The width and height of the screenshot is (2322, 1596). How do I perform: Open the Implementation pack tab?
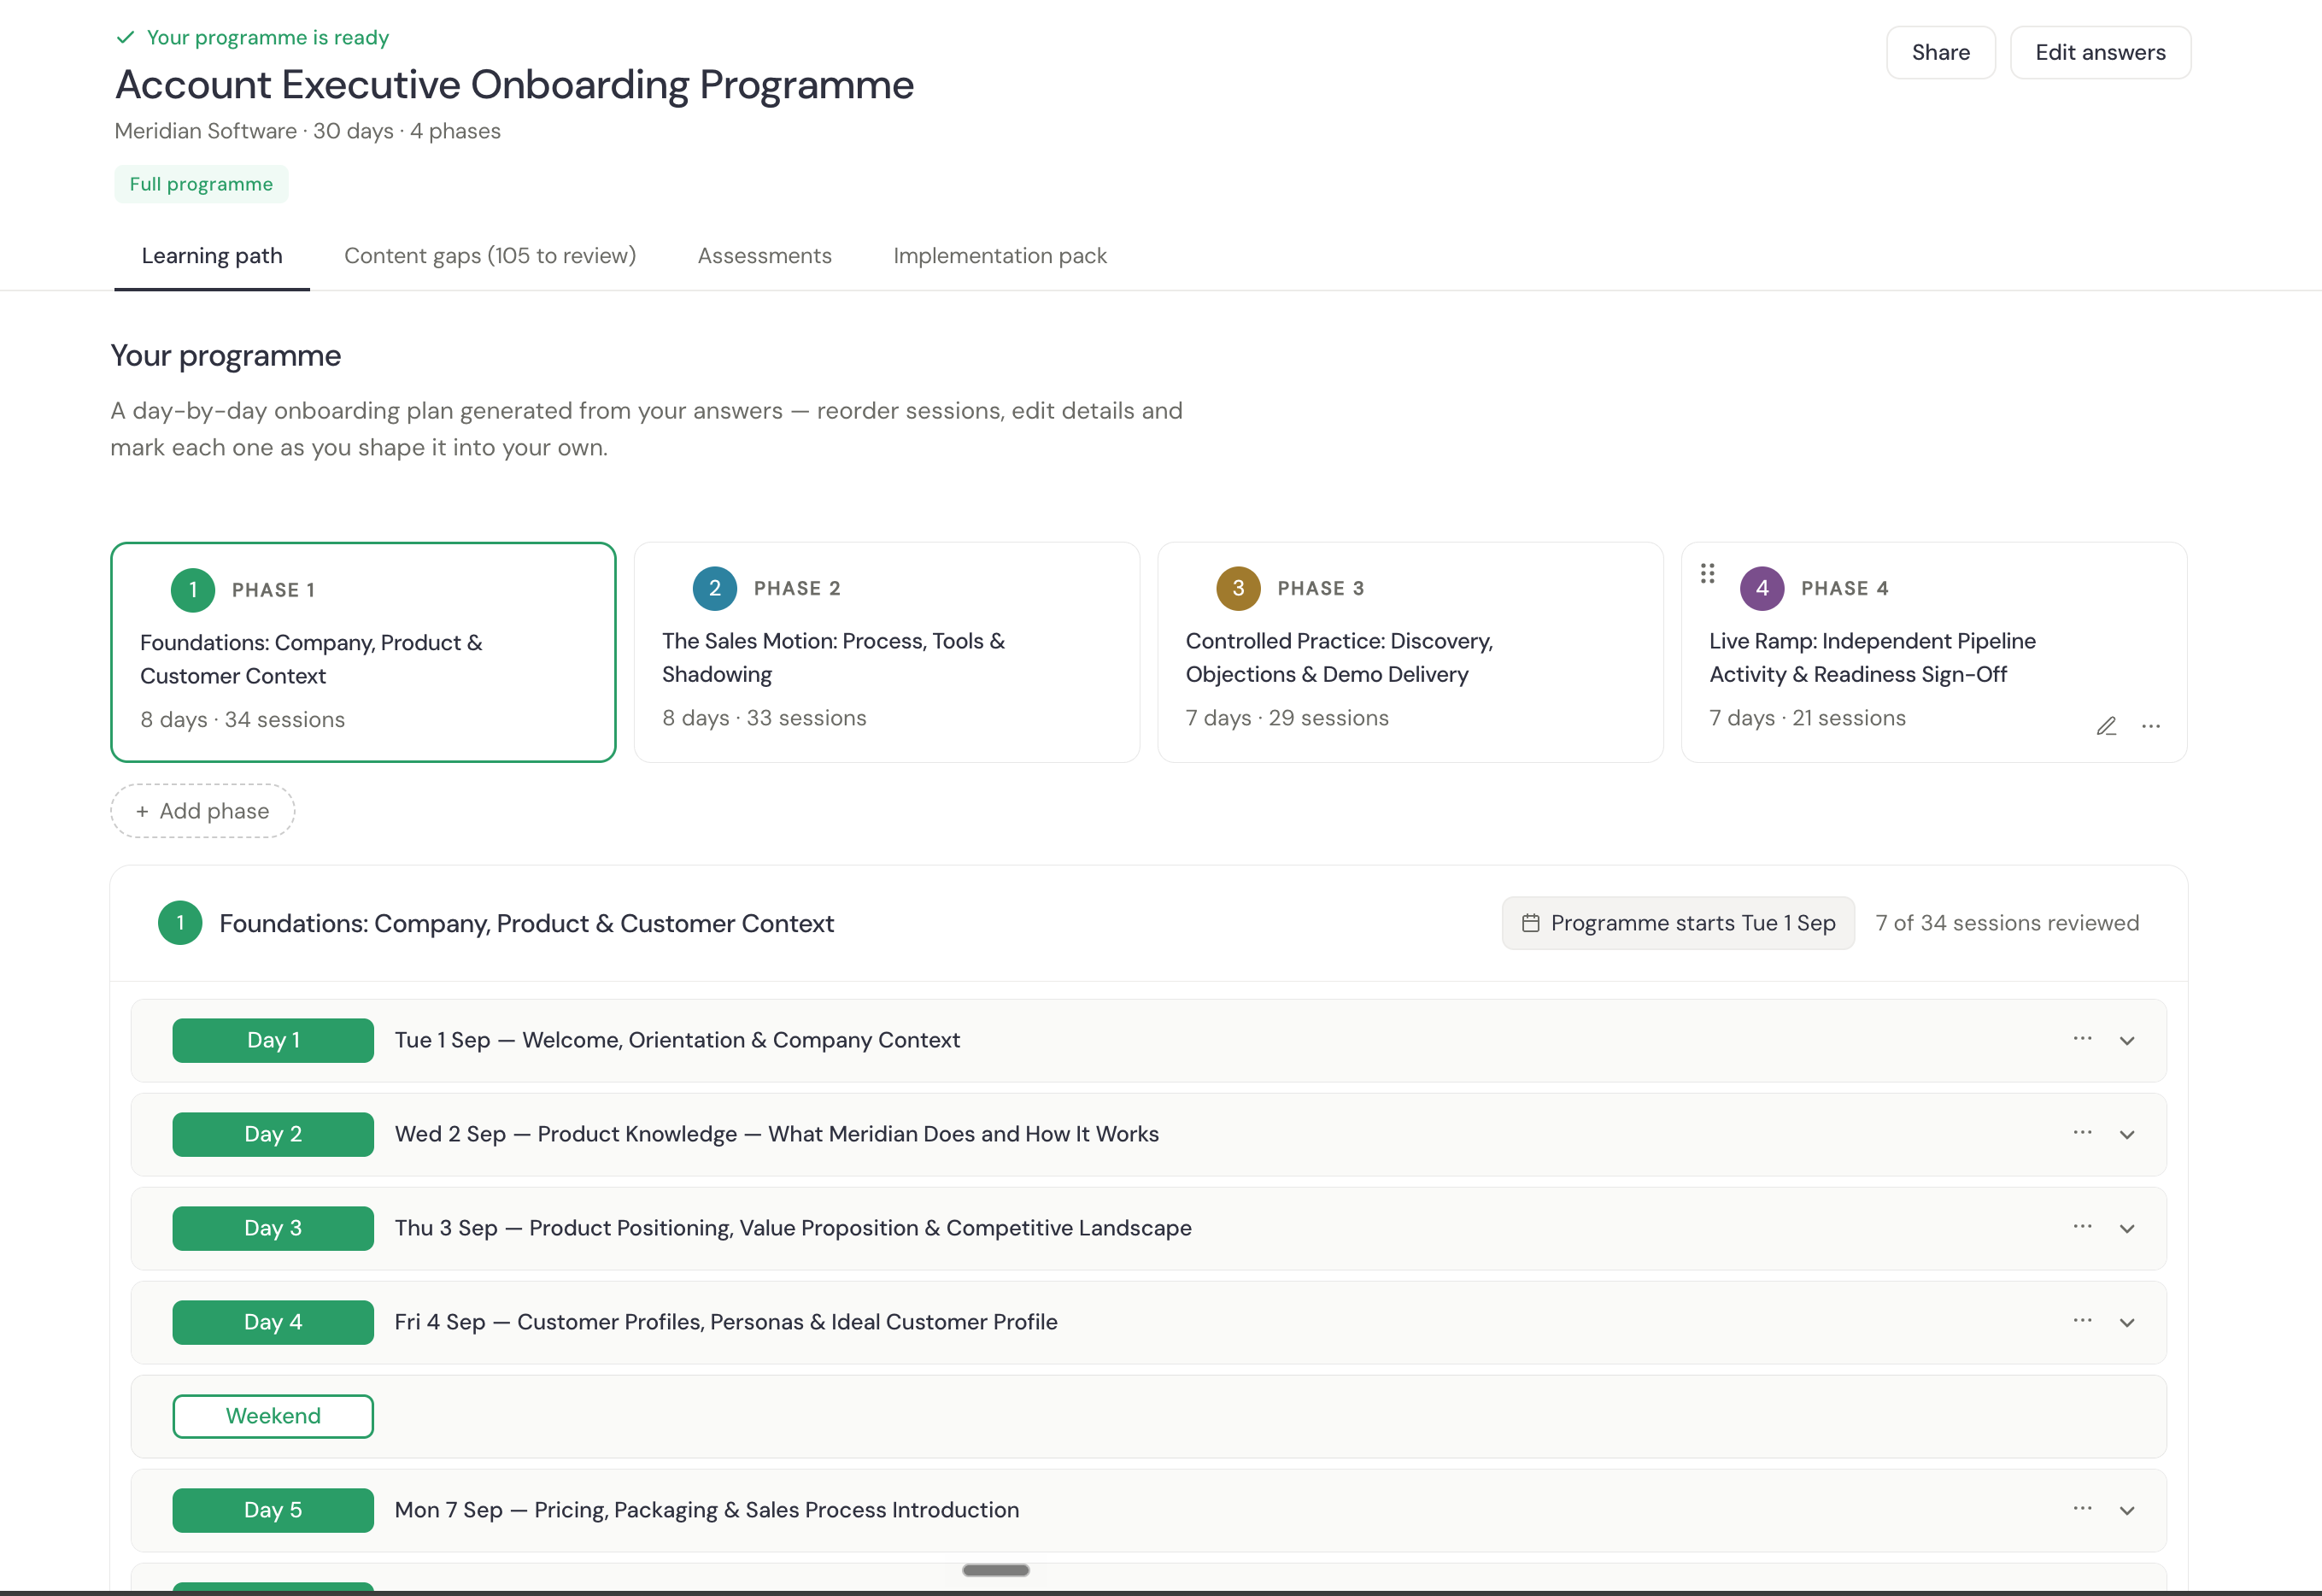[x=1000, y=256]
